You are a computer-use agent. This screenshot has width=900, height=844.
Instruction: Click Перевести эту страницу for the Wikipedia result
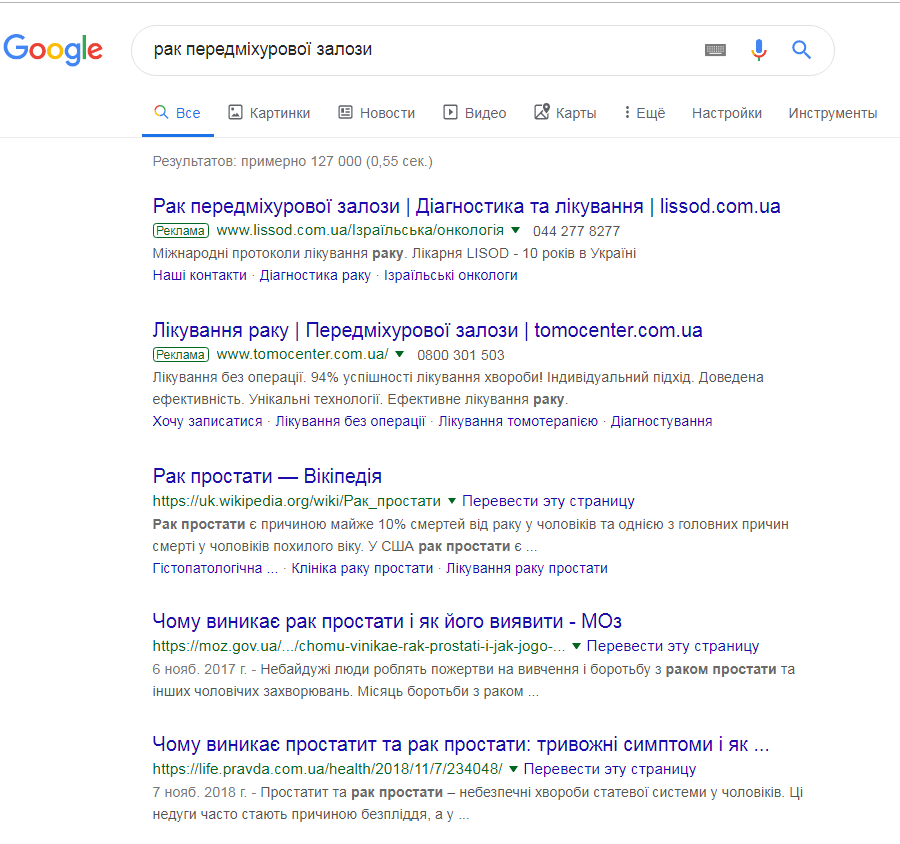(x=548, y=501)
